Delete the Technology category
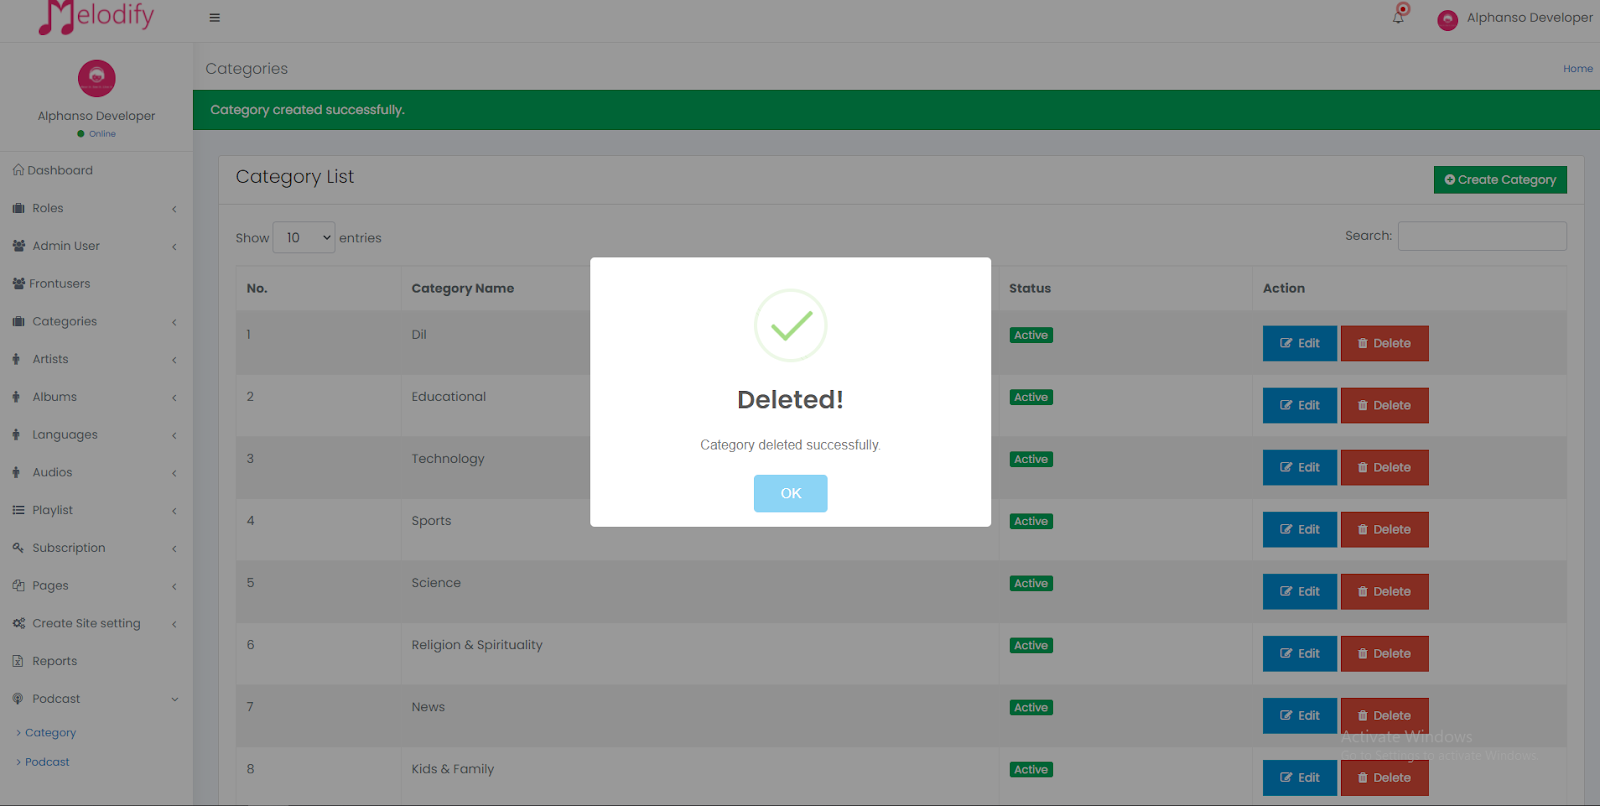The height and width of the screenshot is (806, 1600). (1384, 467)
